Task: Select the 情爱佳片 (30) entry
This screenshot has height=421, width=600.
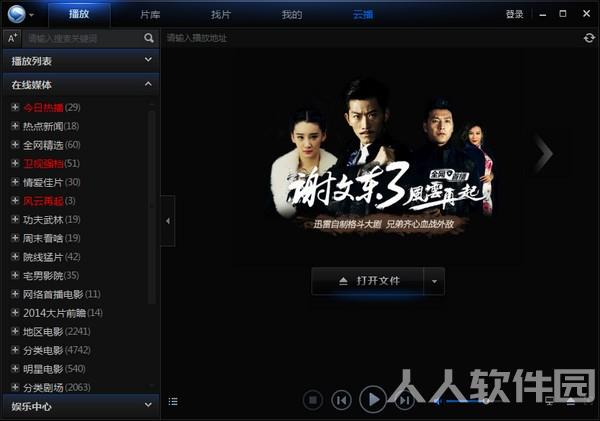Action: [x=52, y=182]
